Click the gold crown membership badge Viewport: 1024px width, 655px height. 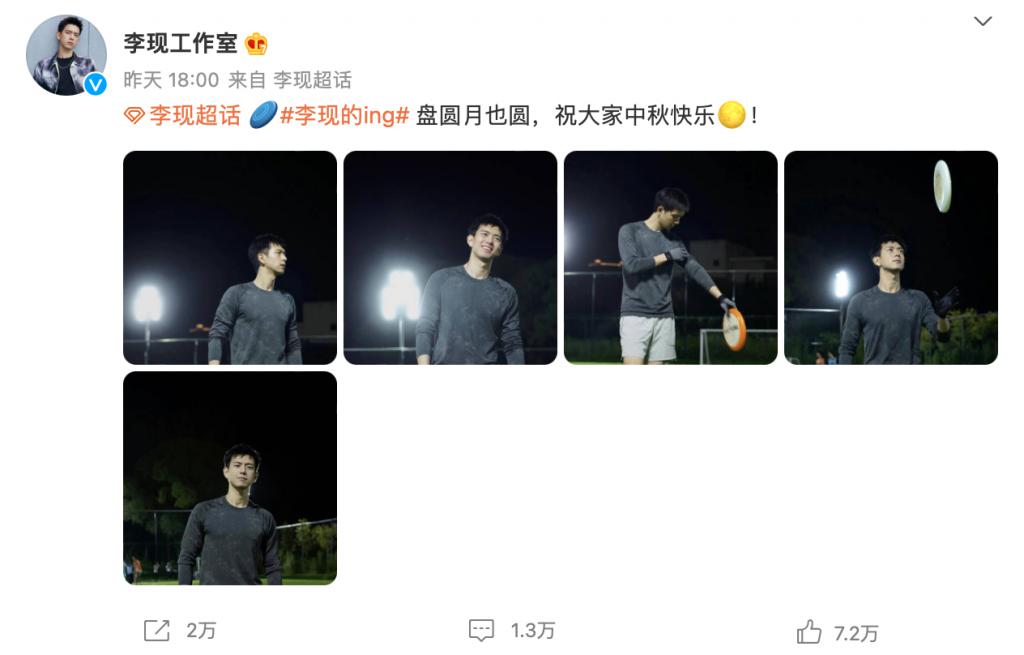(256, 44)
